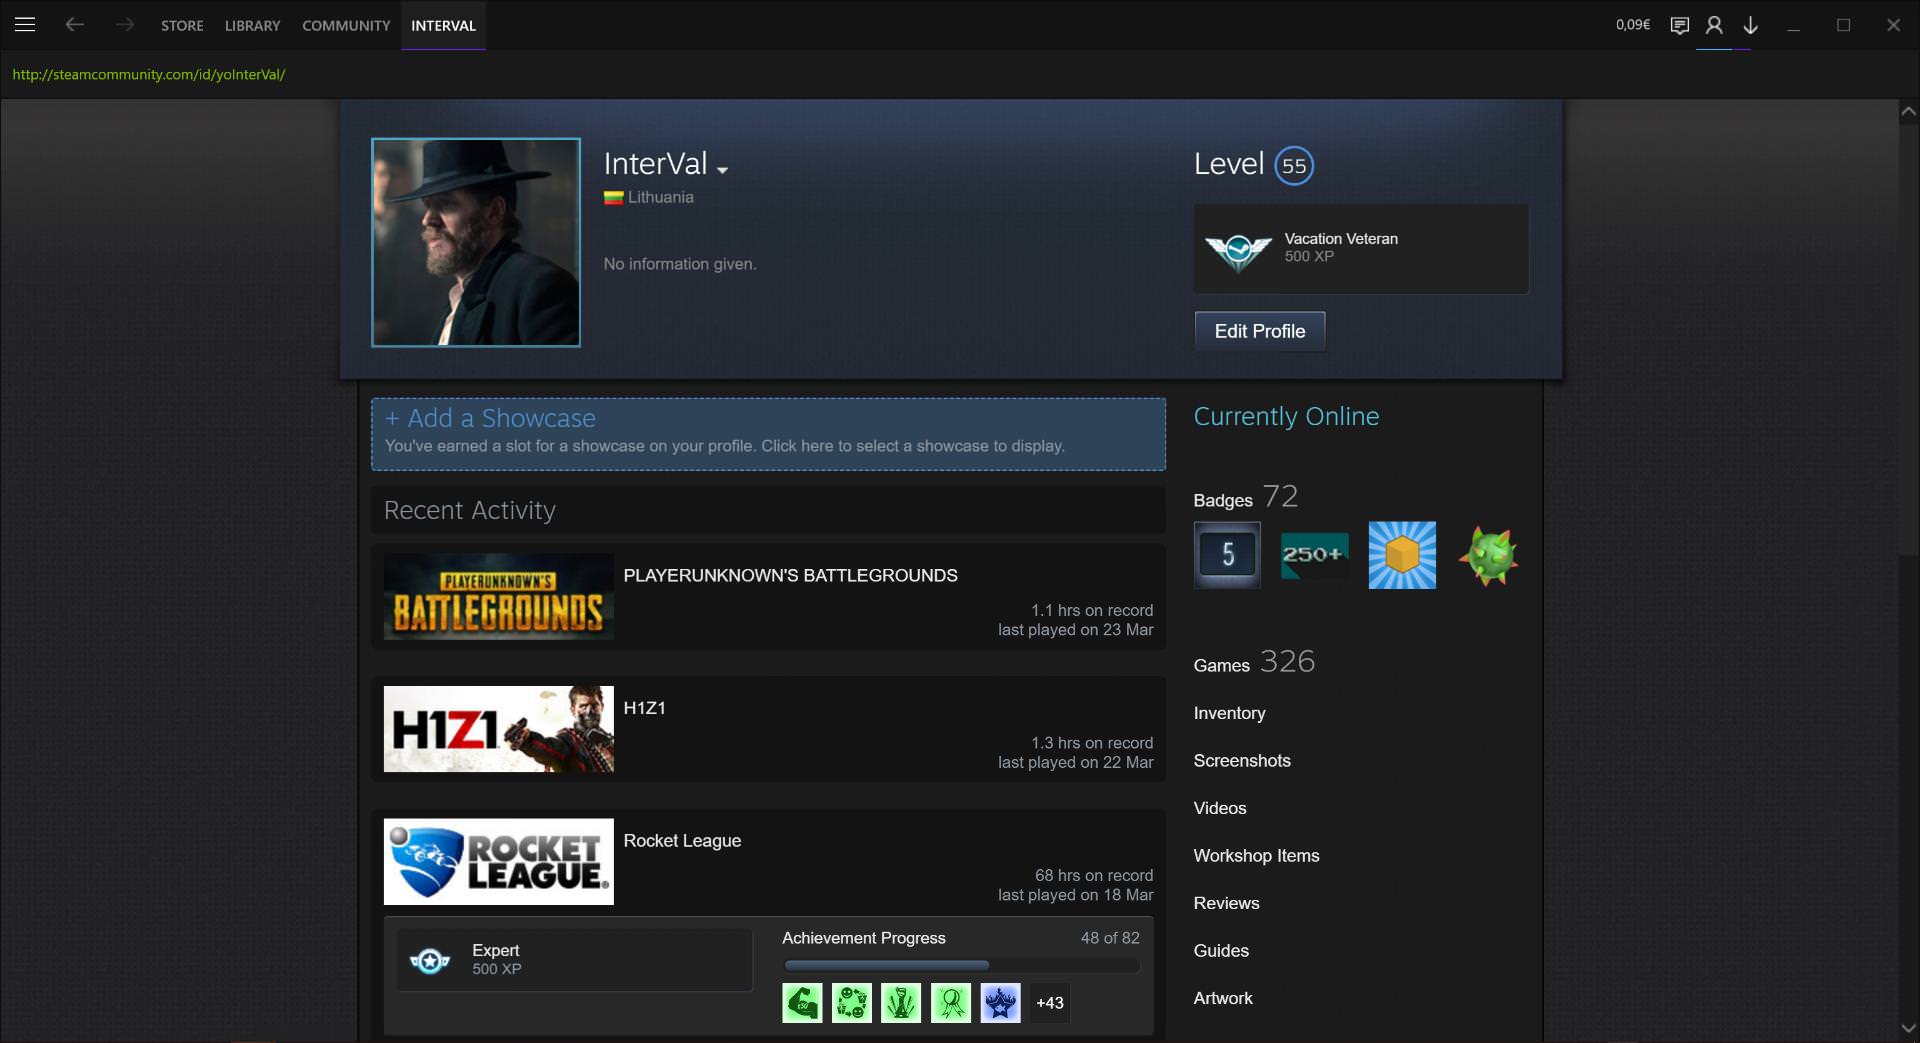Open the green spiky ball badge
This screenshot has height=1043, width=1920.
point(1488,555)
